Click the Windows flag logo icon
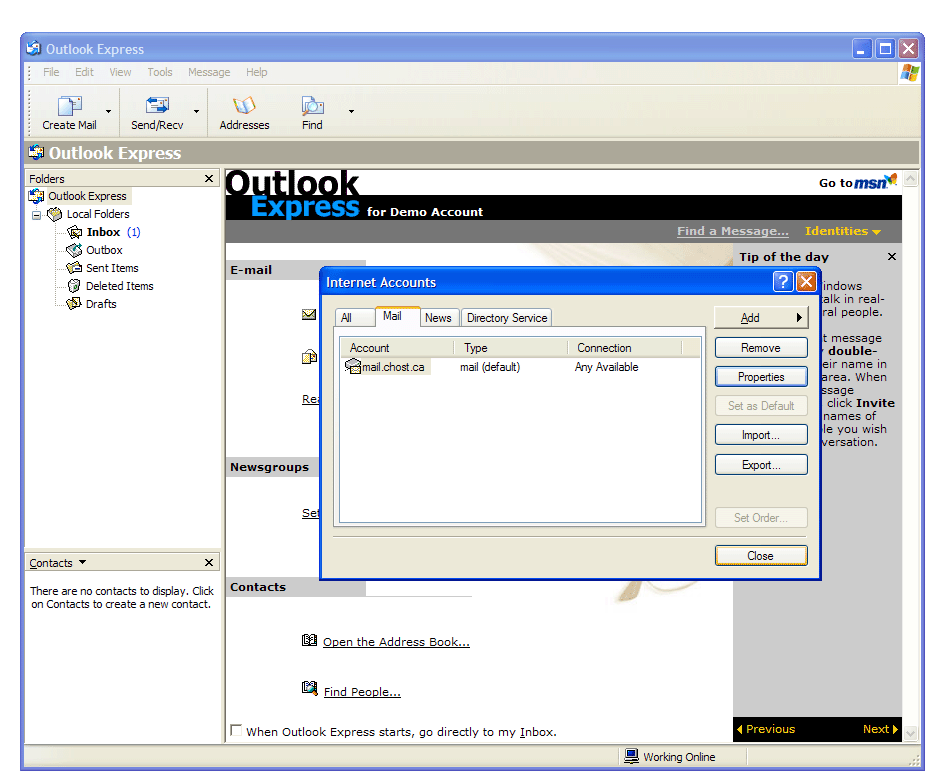 (909, 73)
